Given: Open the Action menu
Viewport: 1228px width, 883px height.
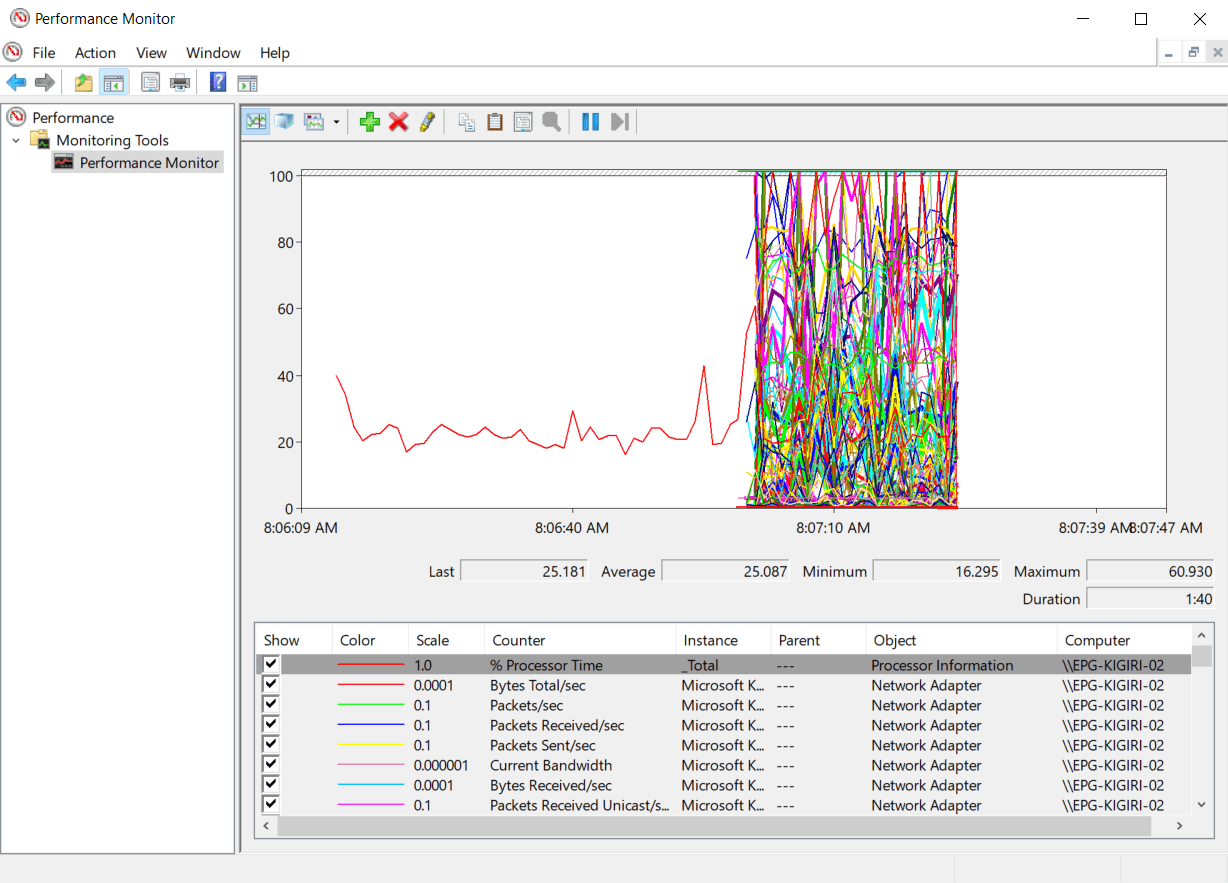Looking at the screenshot, I should 95,53.
